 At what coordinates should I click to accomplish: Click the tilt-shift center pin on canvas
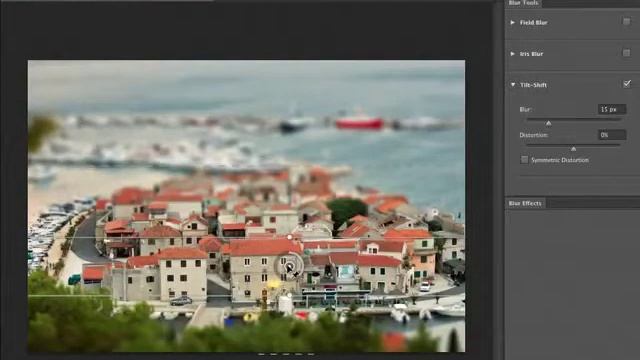click(289, 267)
